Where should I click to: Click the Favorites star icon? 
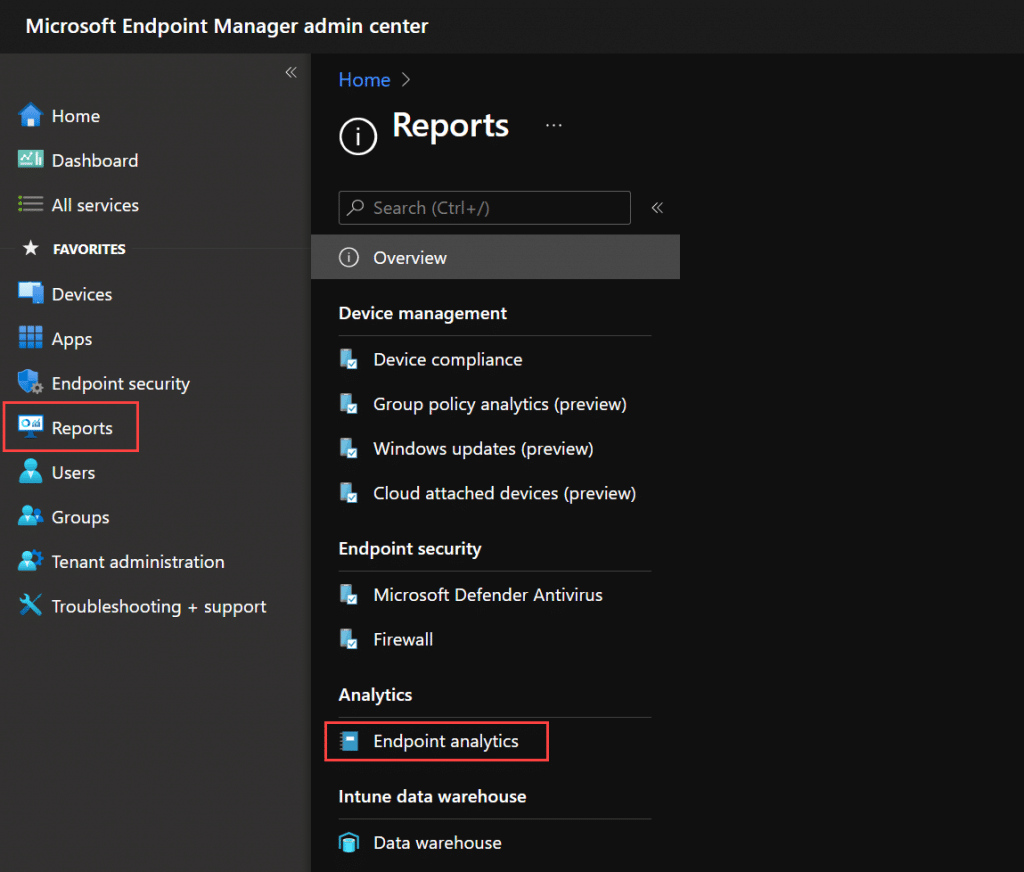30,248
